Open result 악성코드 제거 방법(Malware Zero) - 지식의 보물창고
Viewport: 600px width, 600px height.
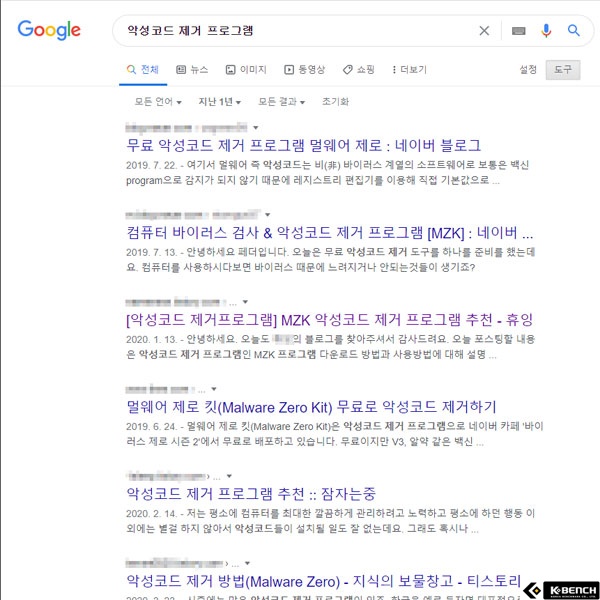[x=324, y=581]
